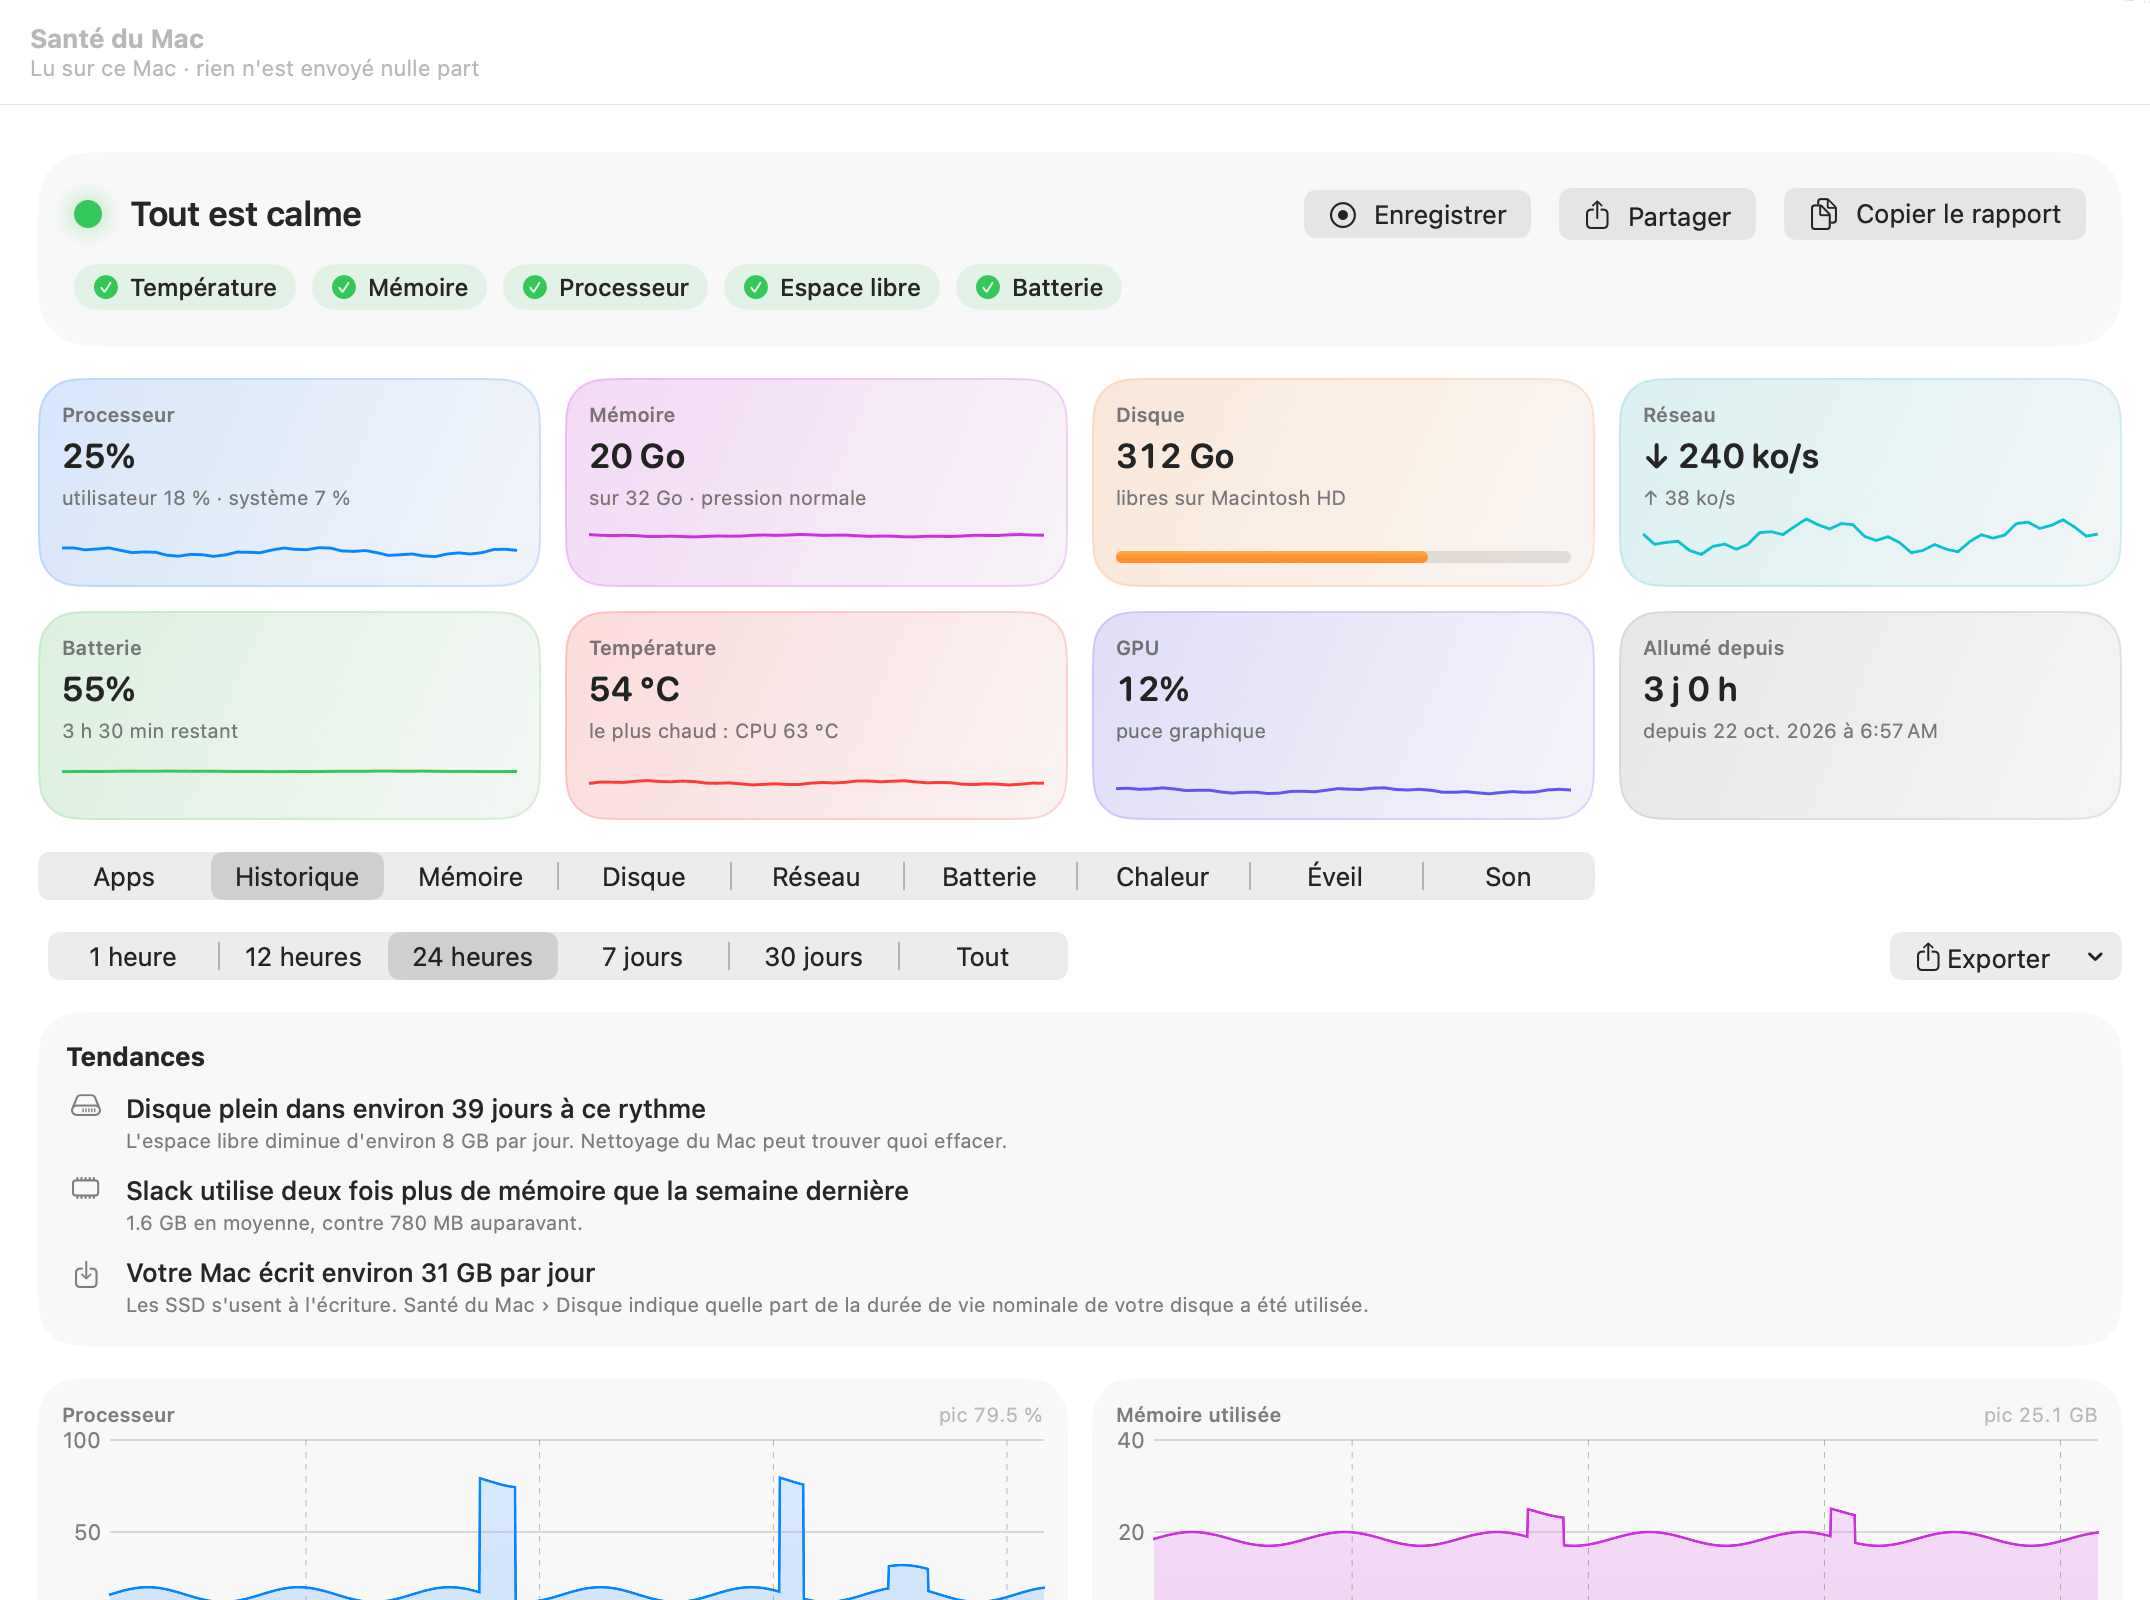Click the checkmark icon on Batterie chip
The width and height of the screenshot is (2150, 1600).
coord(988,288)
